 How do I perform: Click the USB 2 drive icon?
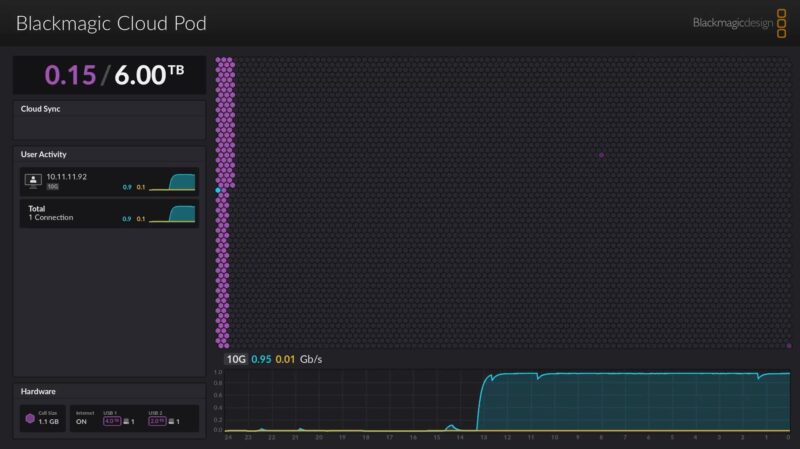click(171, 421)
